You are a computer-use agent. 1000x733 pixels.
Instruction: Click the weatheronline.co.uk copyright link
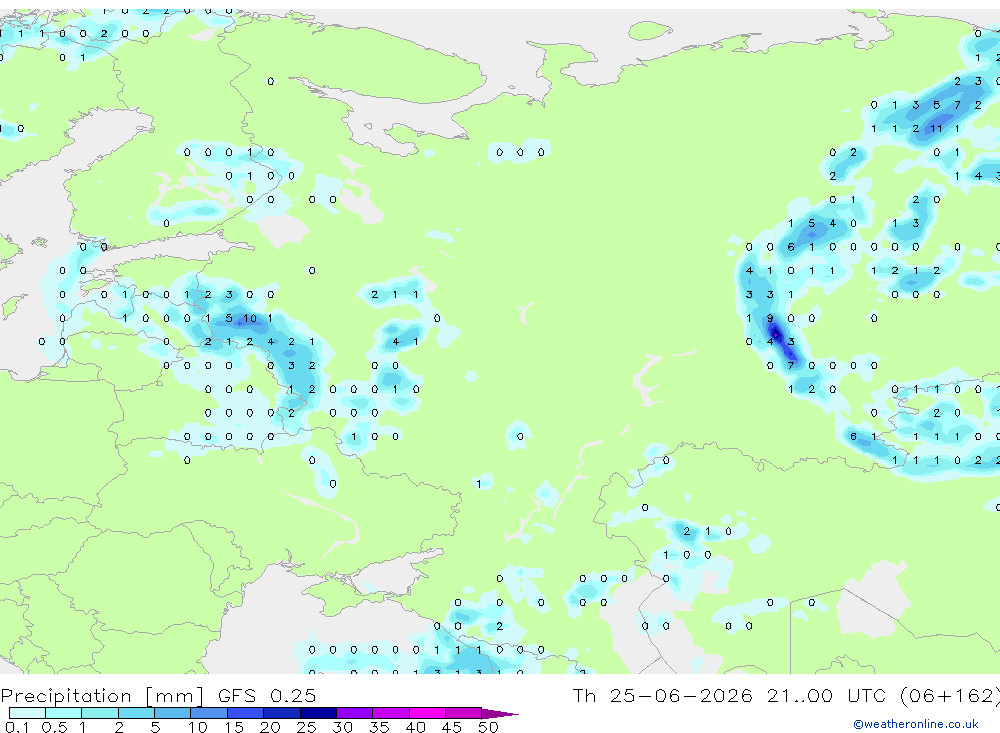(915, 724)
